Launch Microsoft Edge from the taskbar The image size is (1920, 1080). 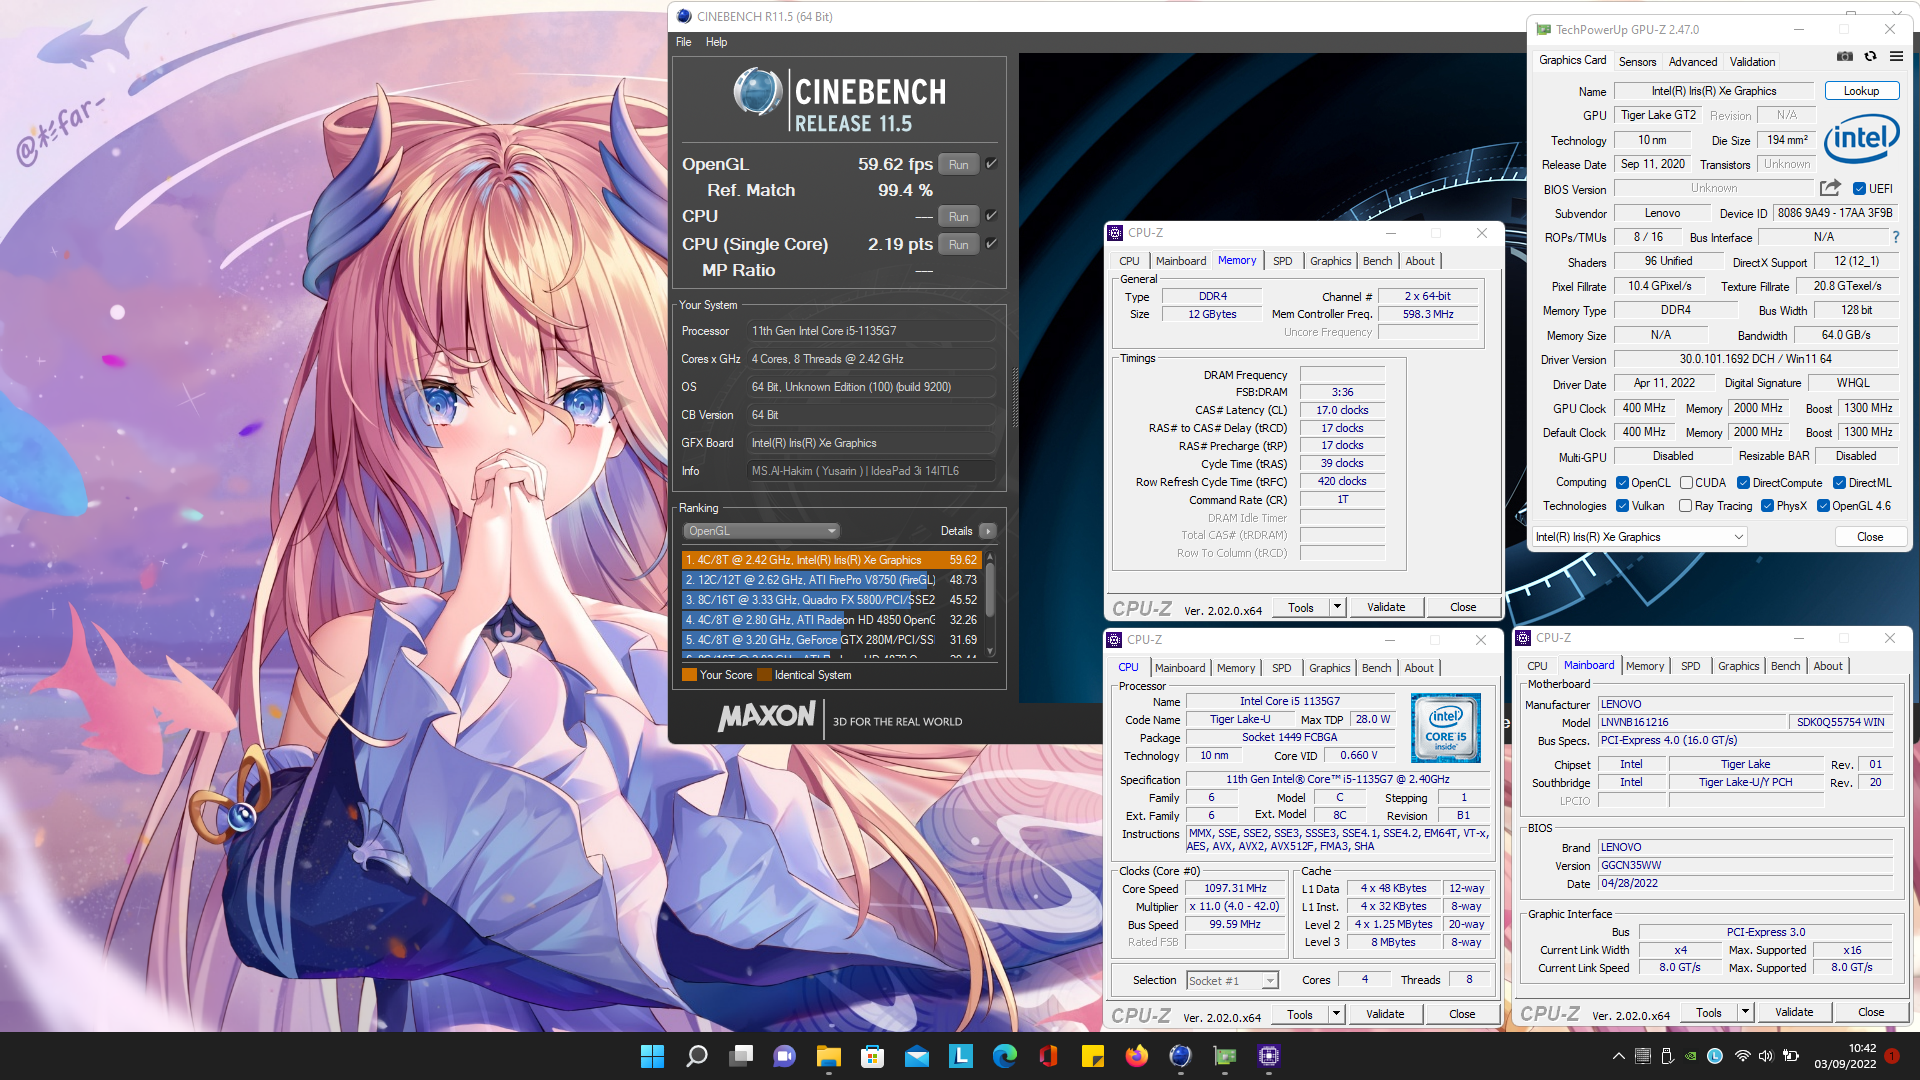1005,1055
